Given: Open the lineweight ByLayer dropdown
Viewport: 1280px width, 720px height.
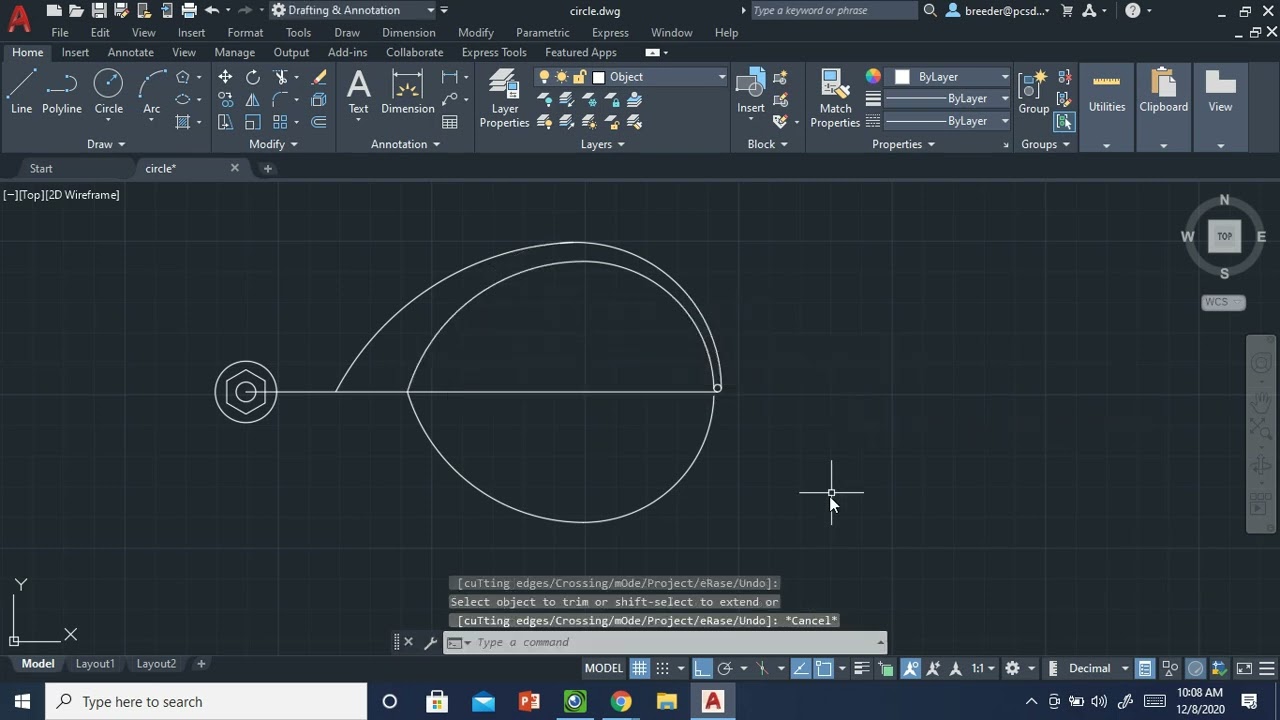Looking at the screenshot, I should click(948, 99).
